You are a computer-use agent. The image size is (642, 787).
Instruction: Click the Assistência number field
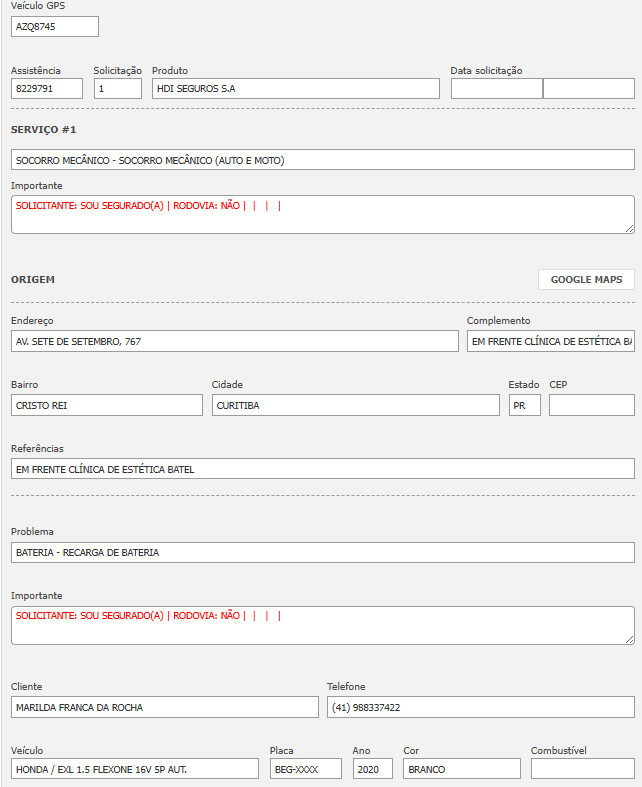pyautogui.click(x=47, y=89)
